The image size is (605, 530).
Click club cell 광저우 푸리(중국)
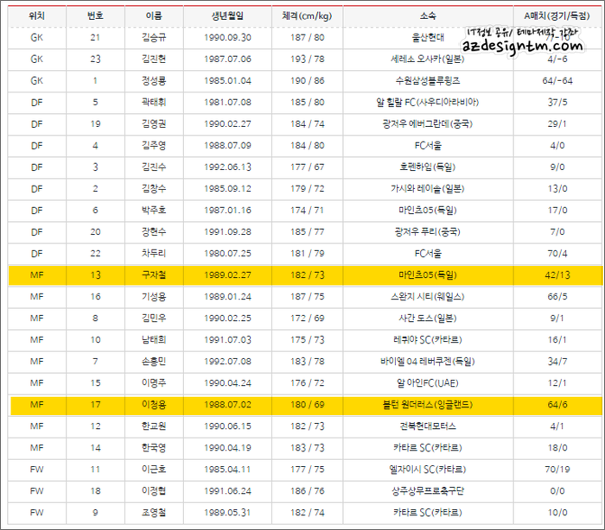428,232
